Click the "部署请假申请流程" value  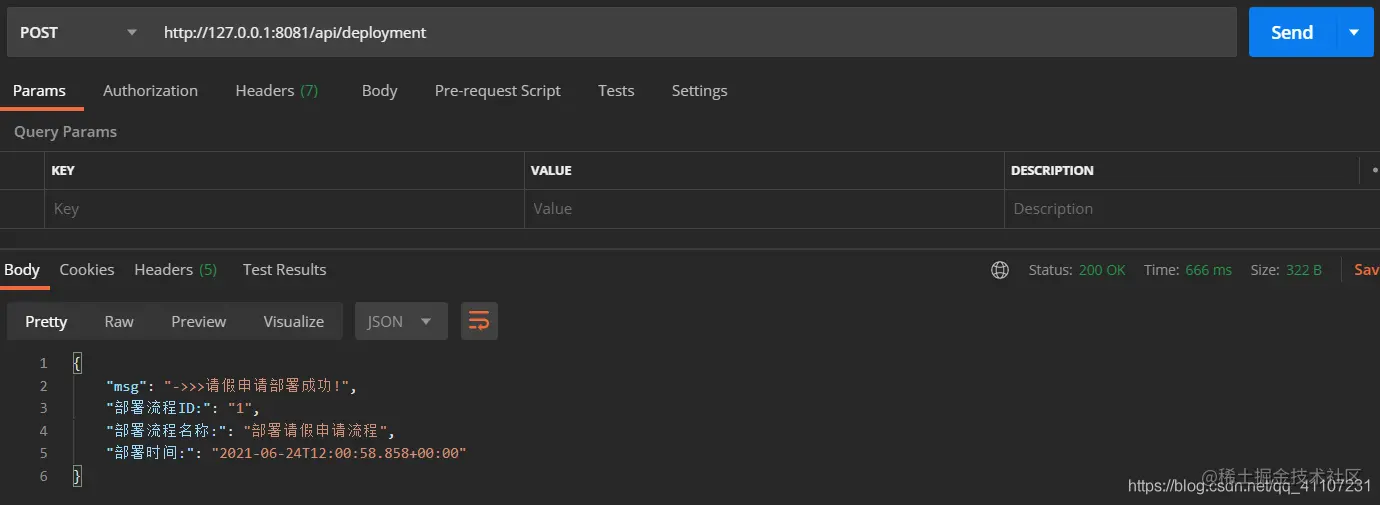coord(315,431)
